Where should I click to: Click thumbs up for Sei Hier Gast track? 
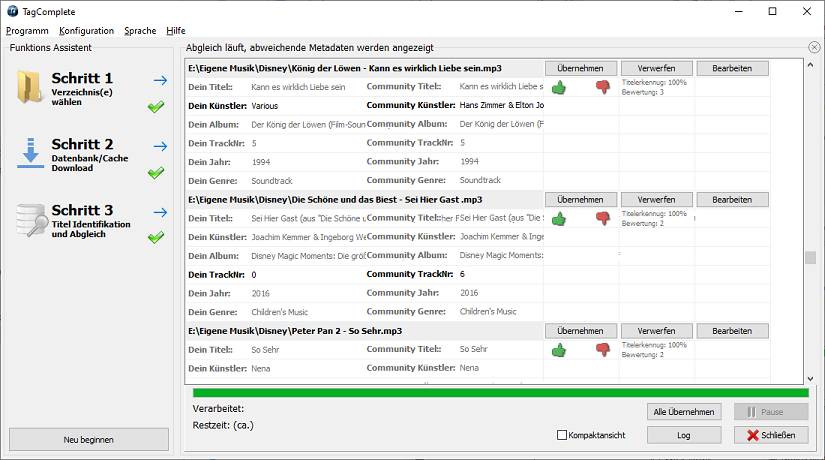click(x=559, y=218)
